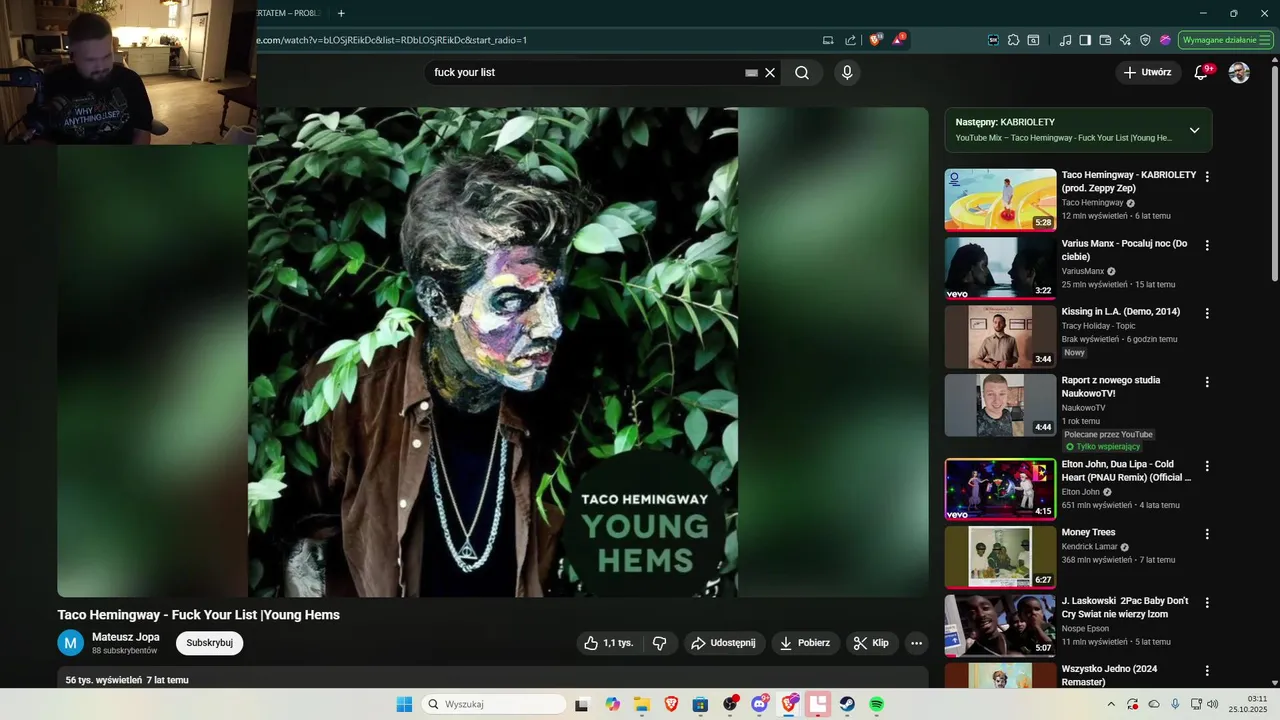1280x720 pixels.
Task: Open YouTube notifications bell
Action: point(1201,72)
